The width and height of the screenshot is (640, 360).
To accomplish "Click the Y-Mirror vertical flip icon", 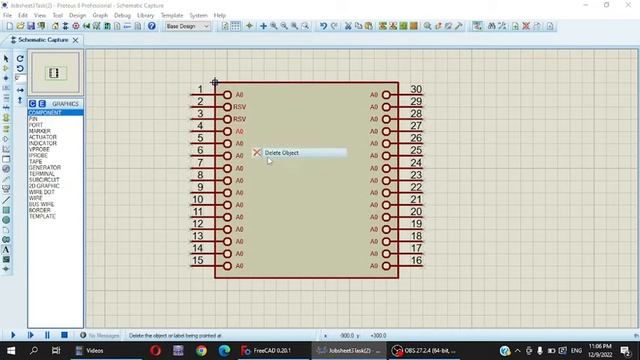I will pyautogui.click(x=20, y=100).
